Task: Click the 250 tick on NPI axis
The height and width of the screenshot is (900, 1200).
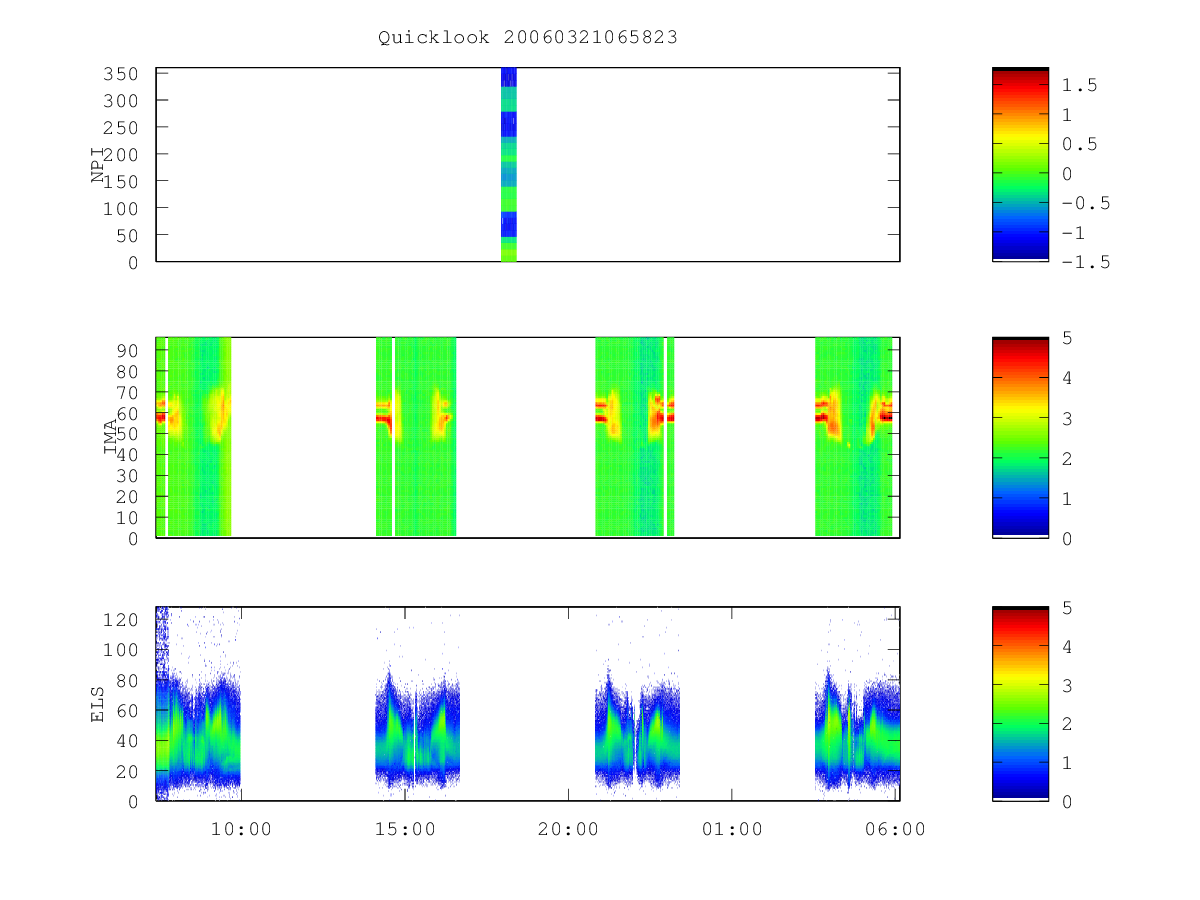Action: click(120, 128)
